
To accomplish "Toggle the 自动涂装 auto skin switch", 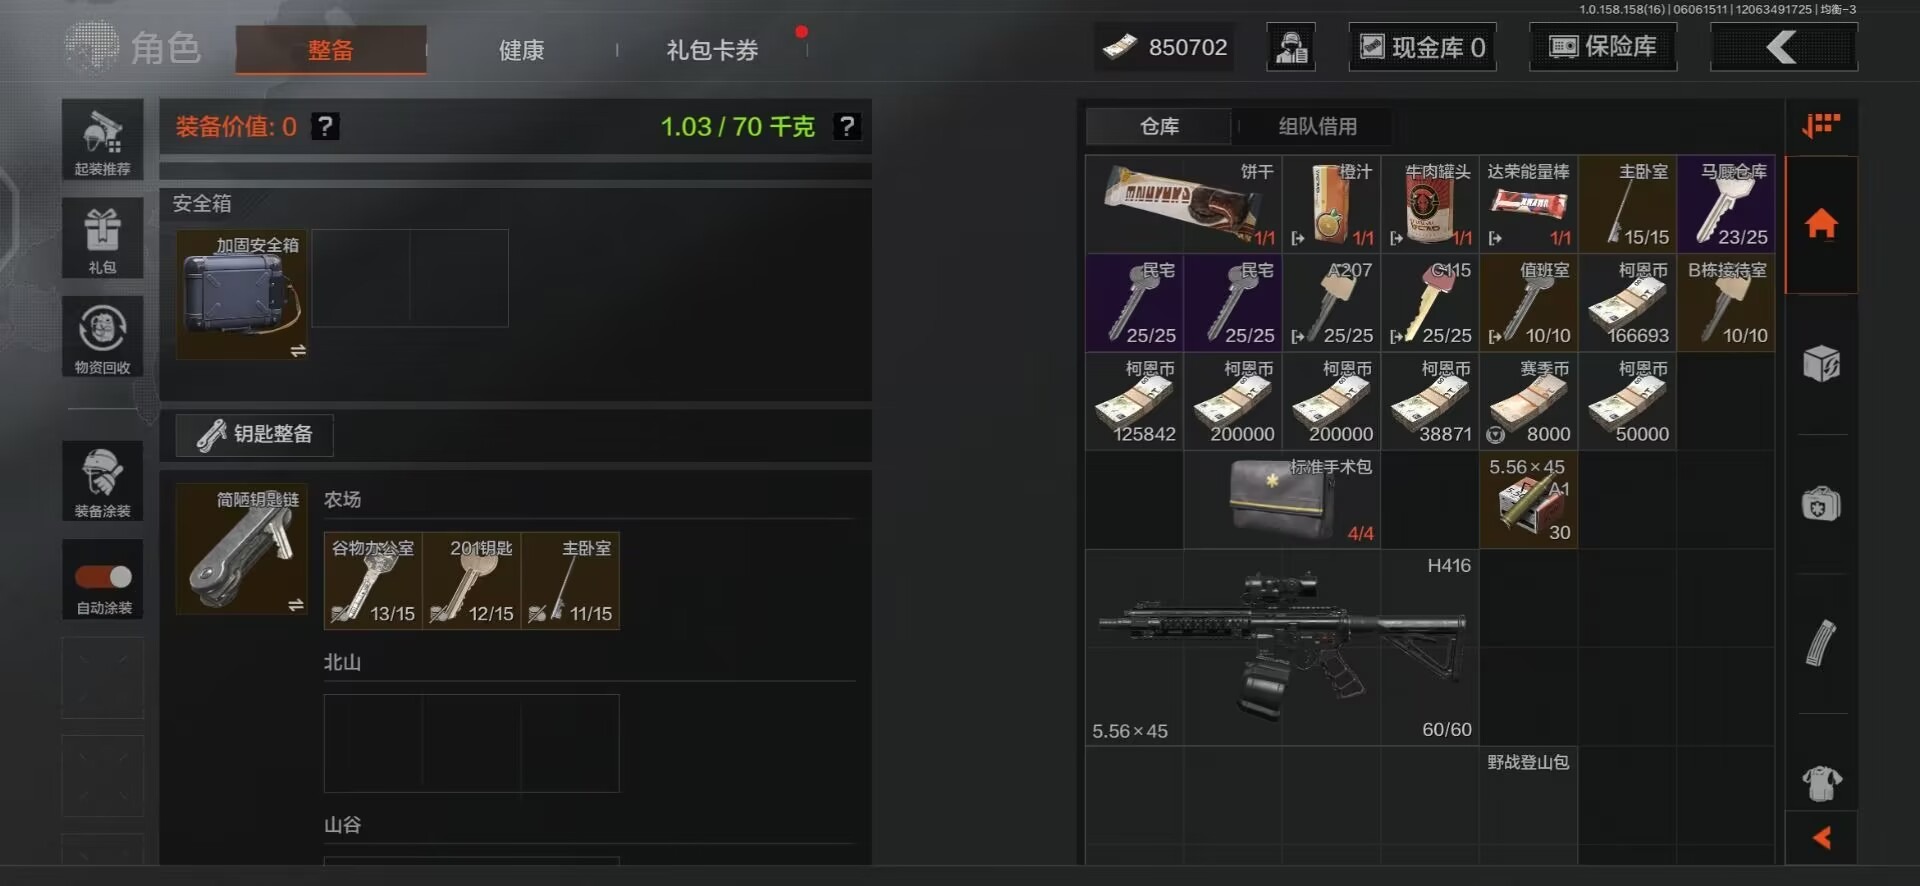I will coord(103,577).
